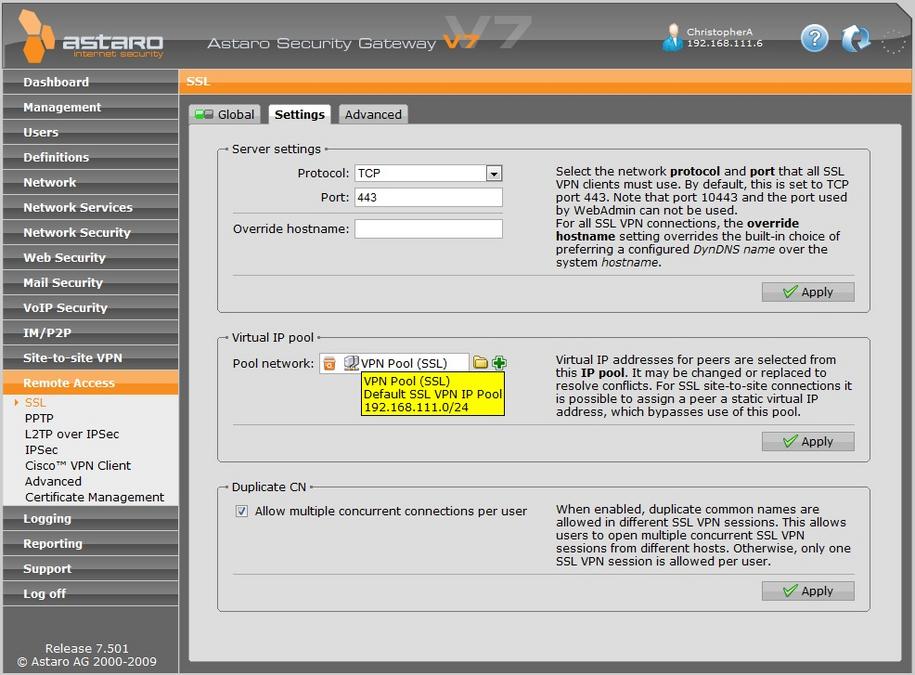This screenshot has width=915, height=675.
Task: Apply the Virtual IP pool settings
Action: point(808,441)
